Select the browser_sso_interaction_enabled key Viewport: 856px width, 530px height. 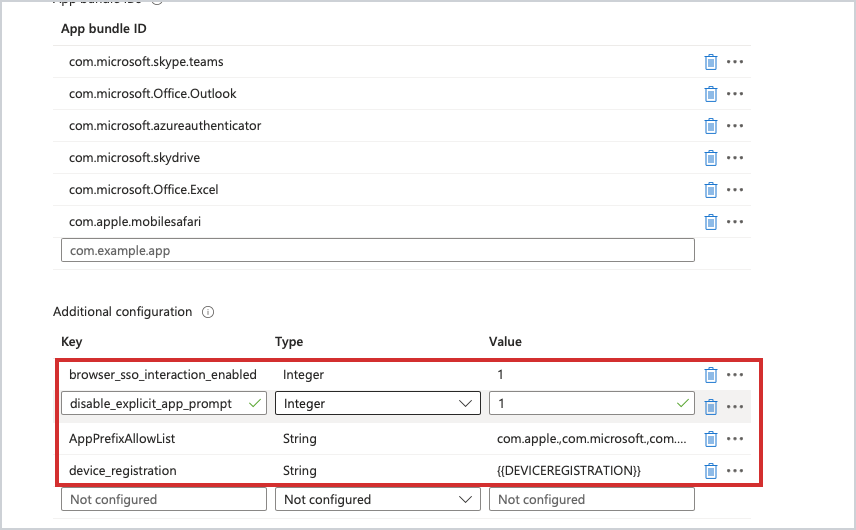pyautogui.click(x=163, y=374)
